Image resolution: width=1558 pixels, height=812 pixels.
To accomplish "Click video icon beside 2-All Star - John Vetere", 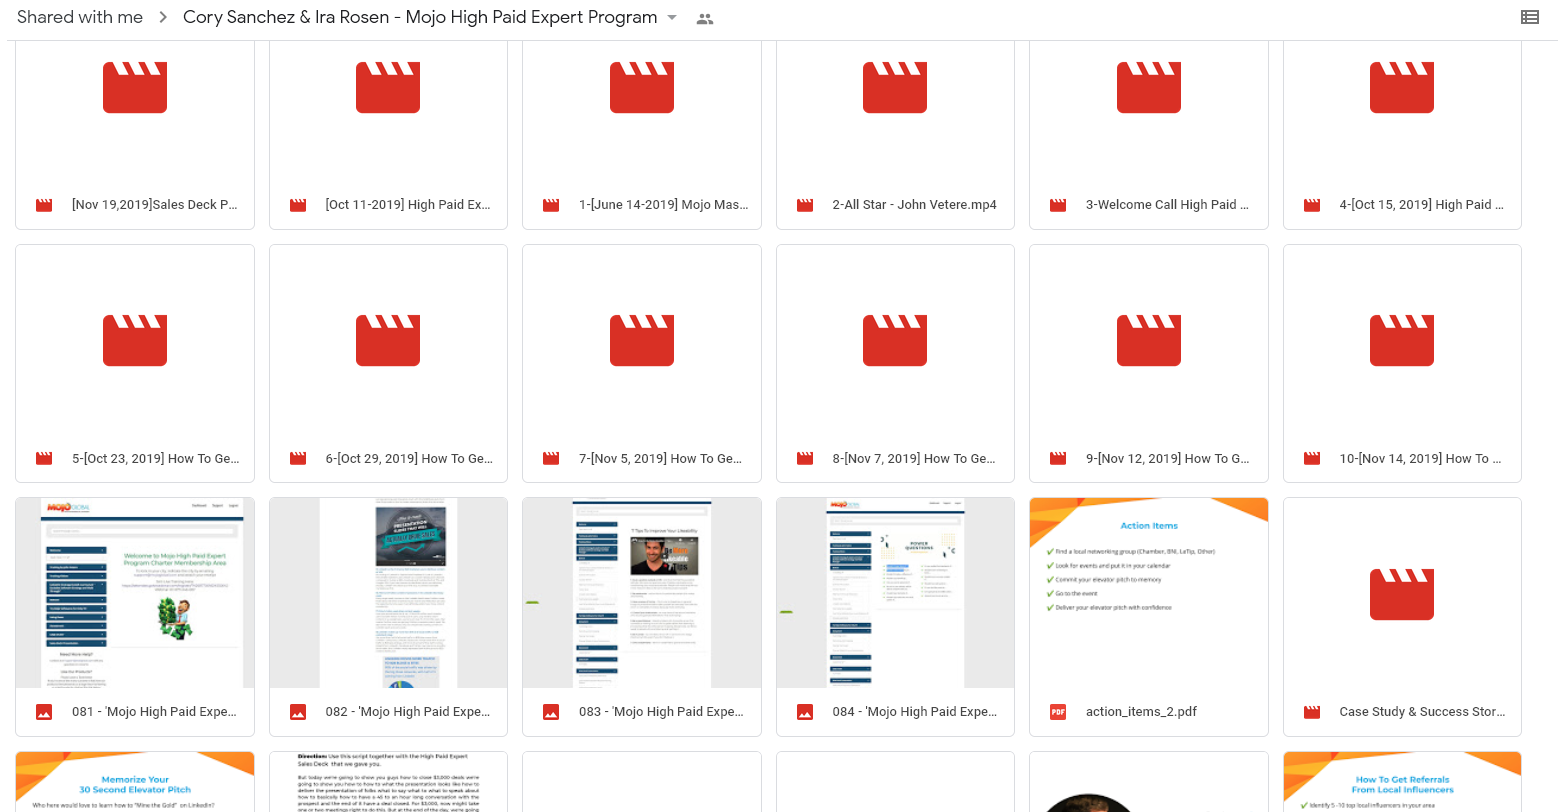I will click(x=805, y=205).
